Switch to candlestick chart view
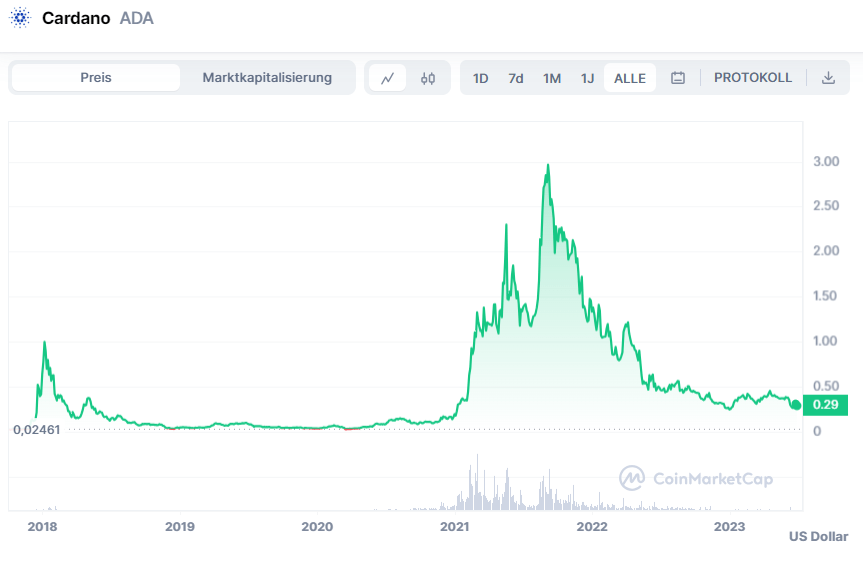The width and height of the screenshot is (863, 566). [x=428, y=78]
